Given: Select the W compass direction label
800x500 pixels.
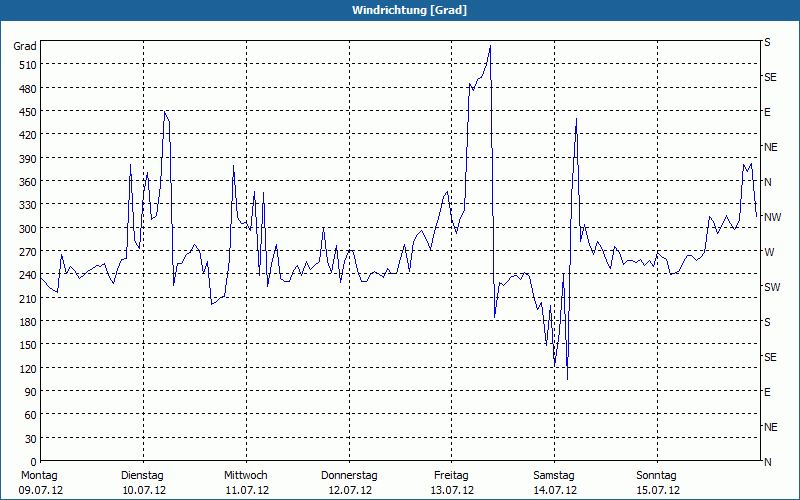Looking at the screenshot, I should pos(768,252).
